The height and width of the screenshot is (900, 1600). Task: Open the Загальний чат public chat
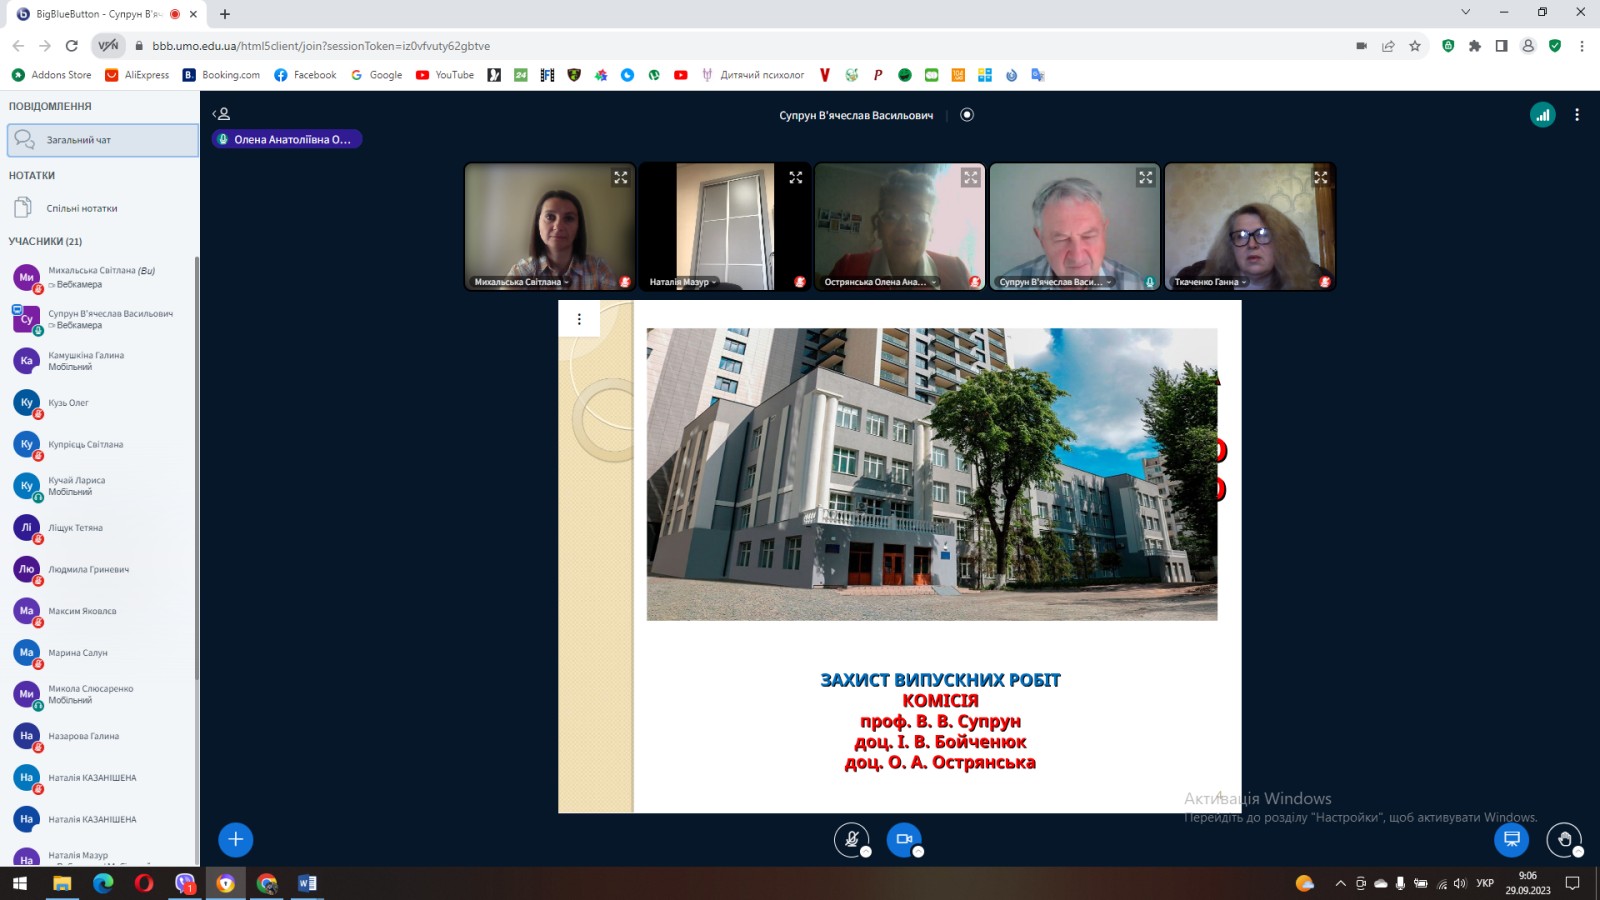102,140
